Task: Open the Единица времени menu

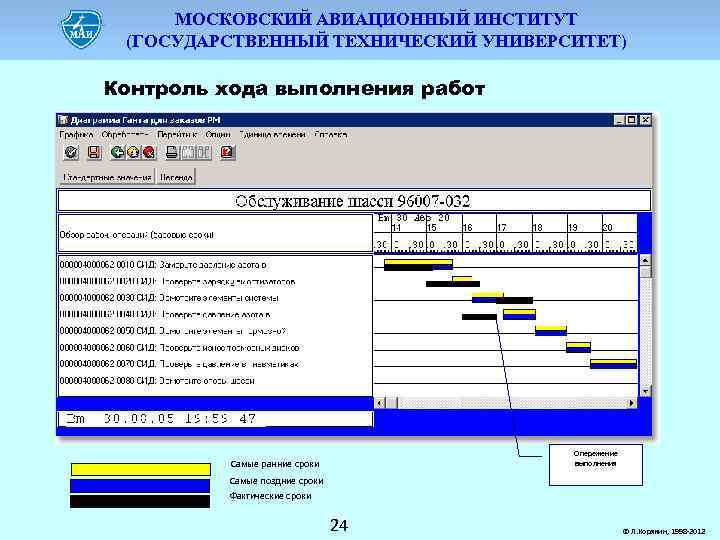Action: pyautogui.click(x=272, y=135)
